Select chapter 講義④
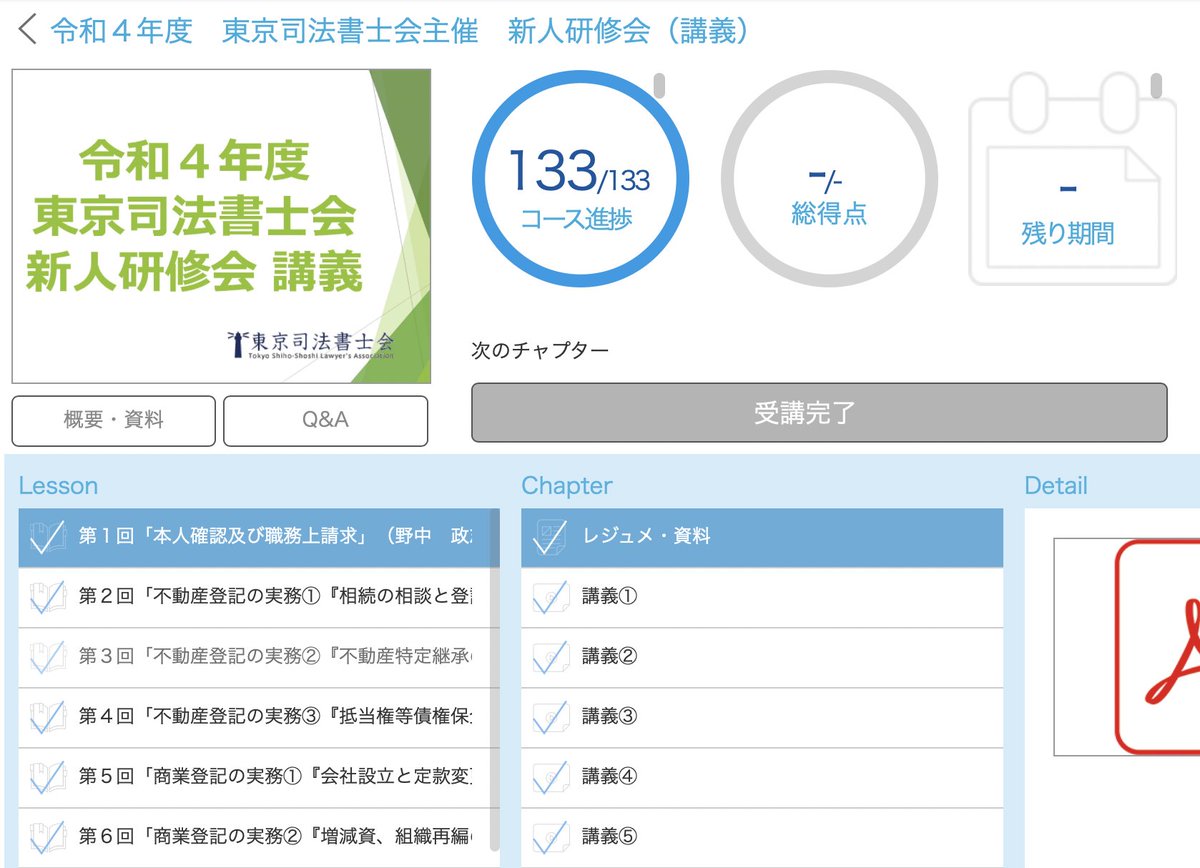Image resolution: width=1200 pixels, height=868 pixels. pos(762,777)
